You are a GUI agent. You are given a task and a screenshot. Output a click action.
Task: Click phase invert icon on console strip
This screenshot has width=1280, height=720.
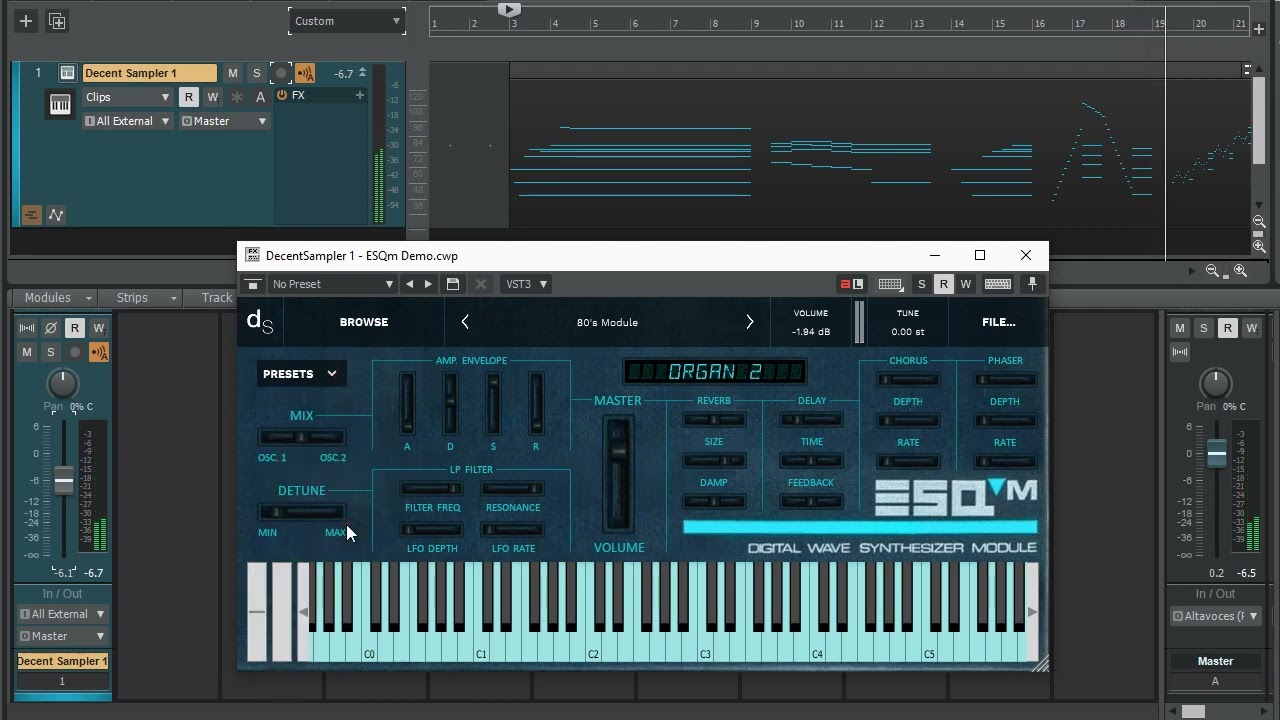point(51,328)
